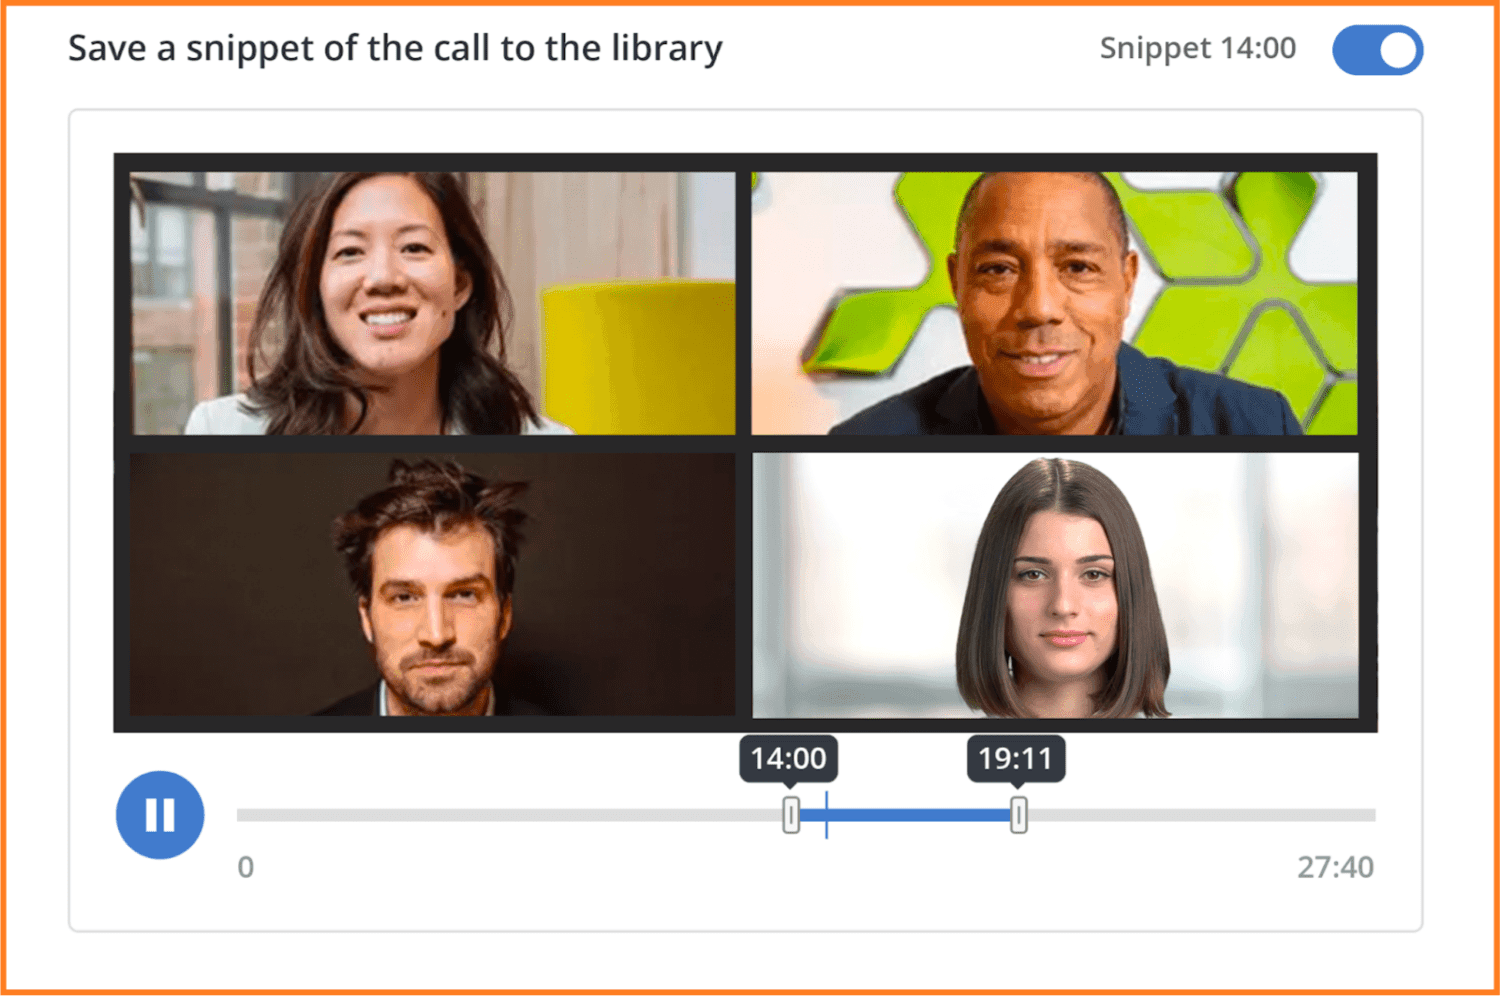Click the 0 start time label

pos(246,867)
